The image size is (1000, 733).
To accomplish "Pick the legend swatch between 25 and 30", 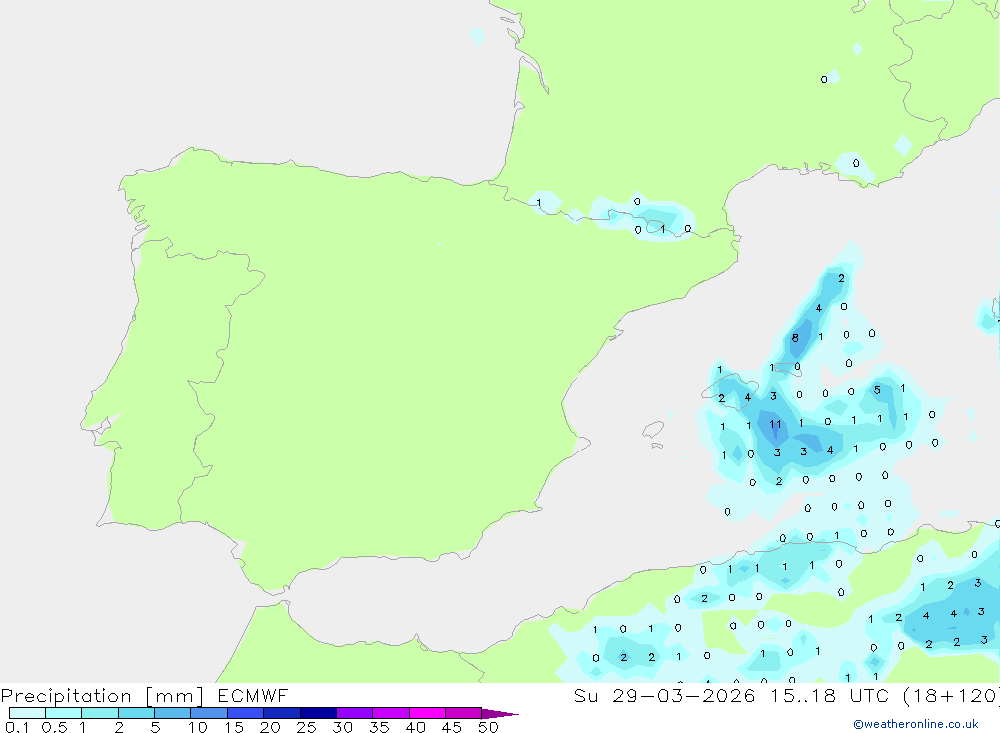I will pos(318,713).
